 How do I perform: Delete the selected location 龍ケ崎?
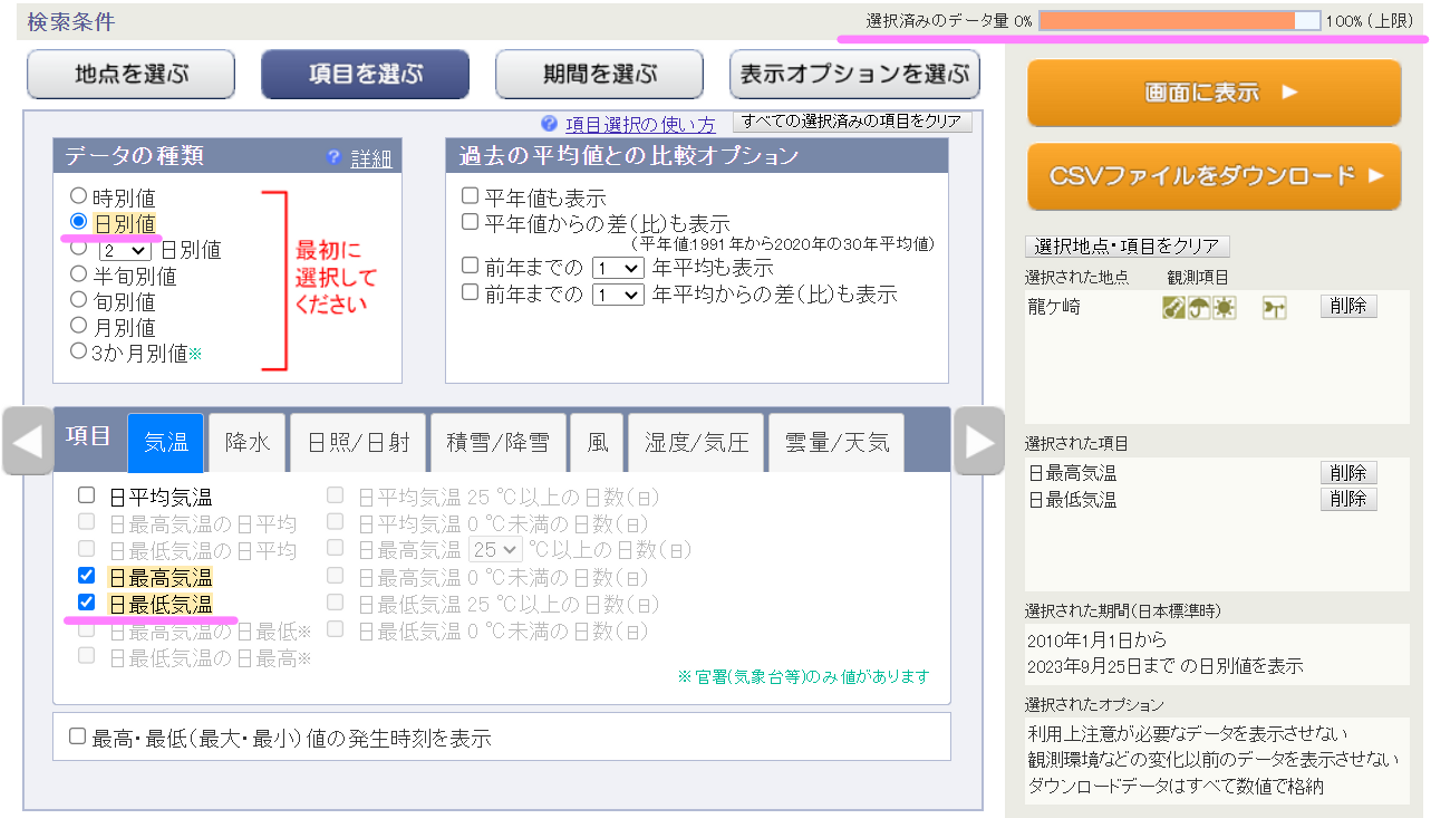point(1348,307)
